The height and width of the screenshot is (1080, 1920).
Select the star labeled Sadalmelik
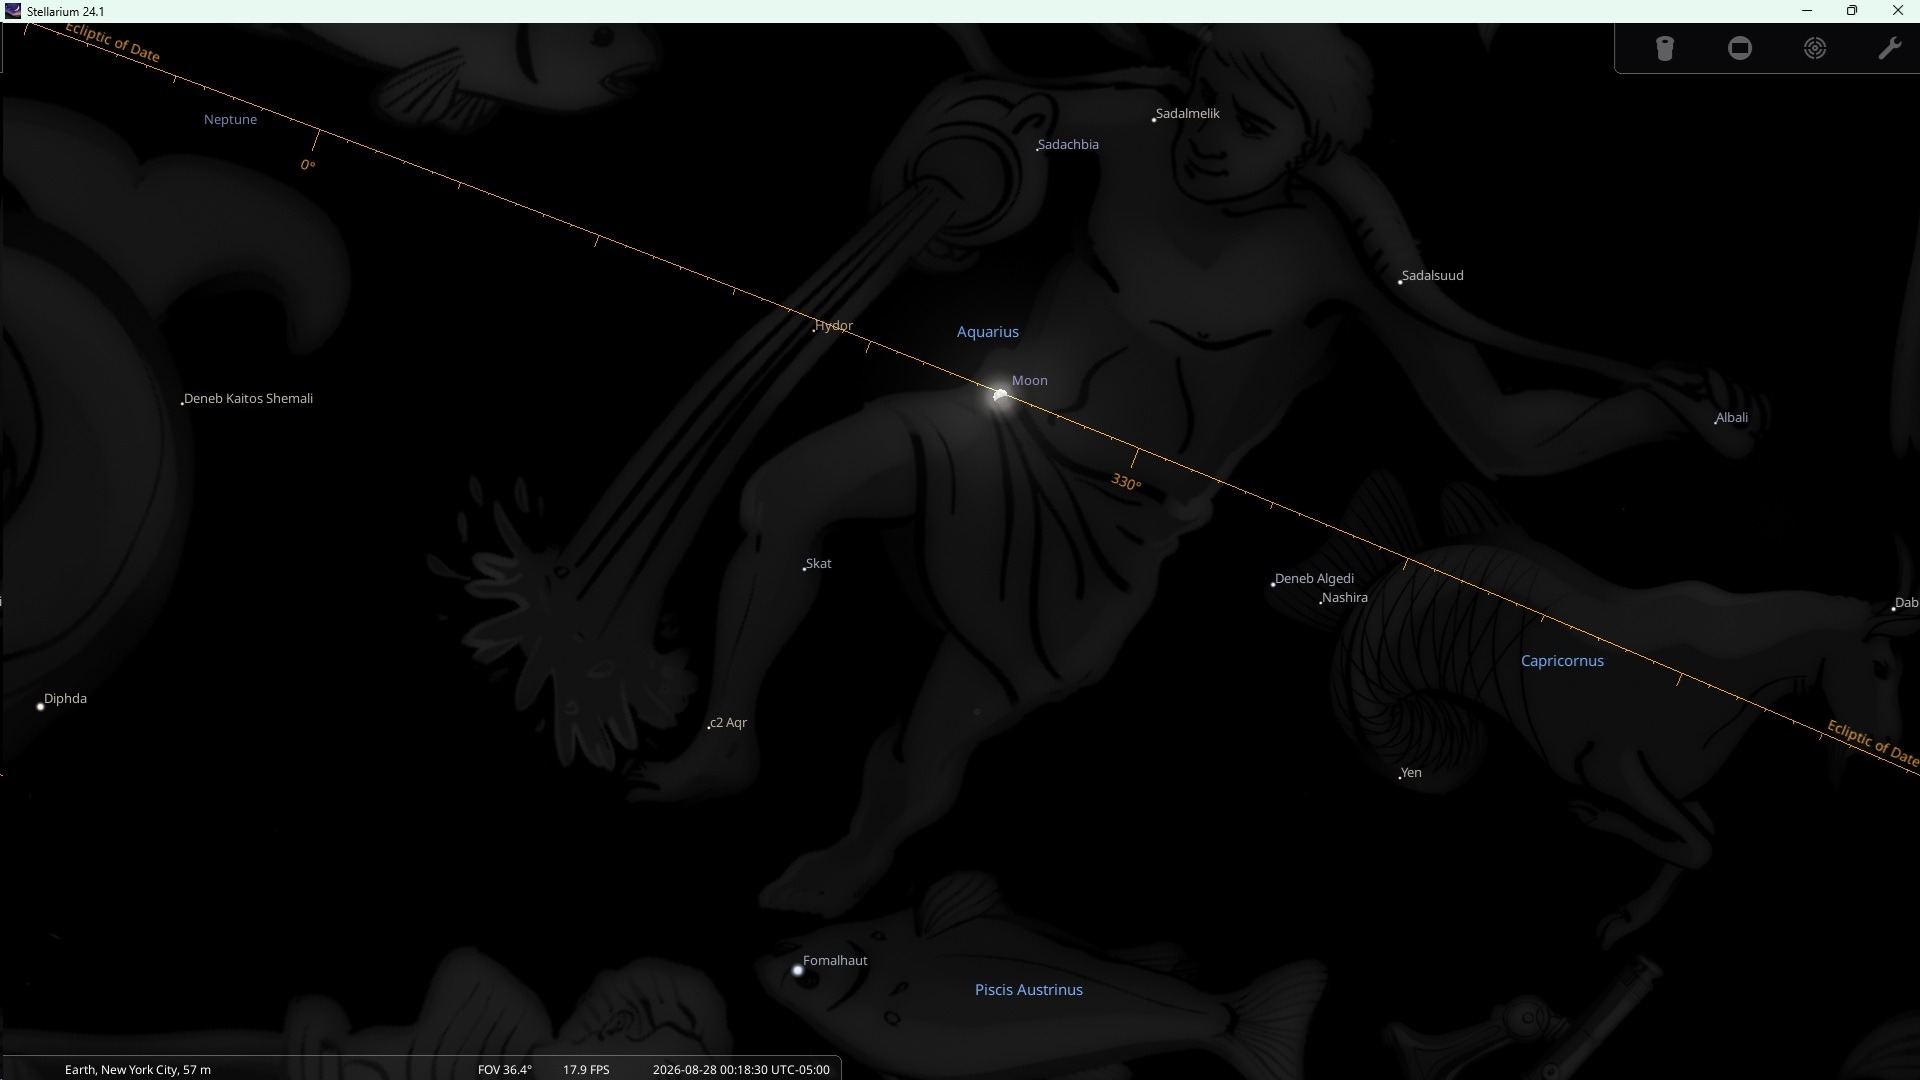pyautogui.click(x=1154, y=119)
